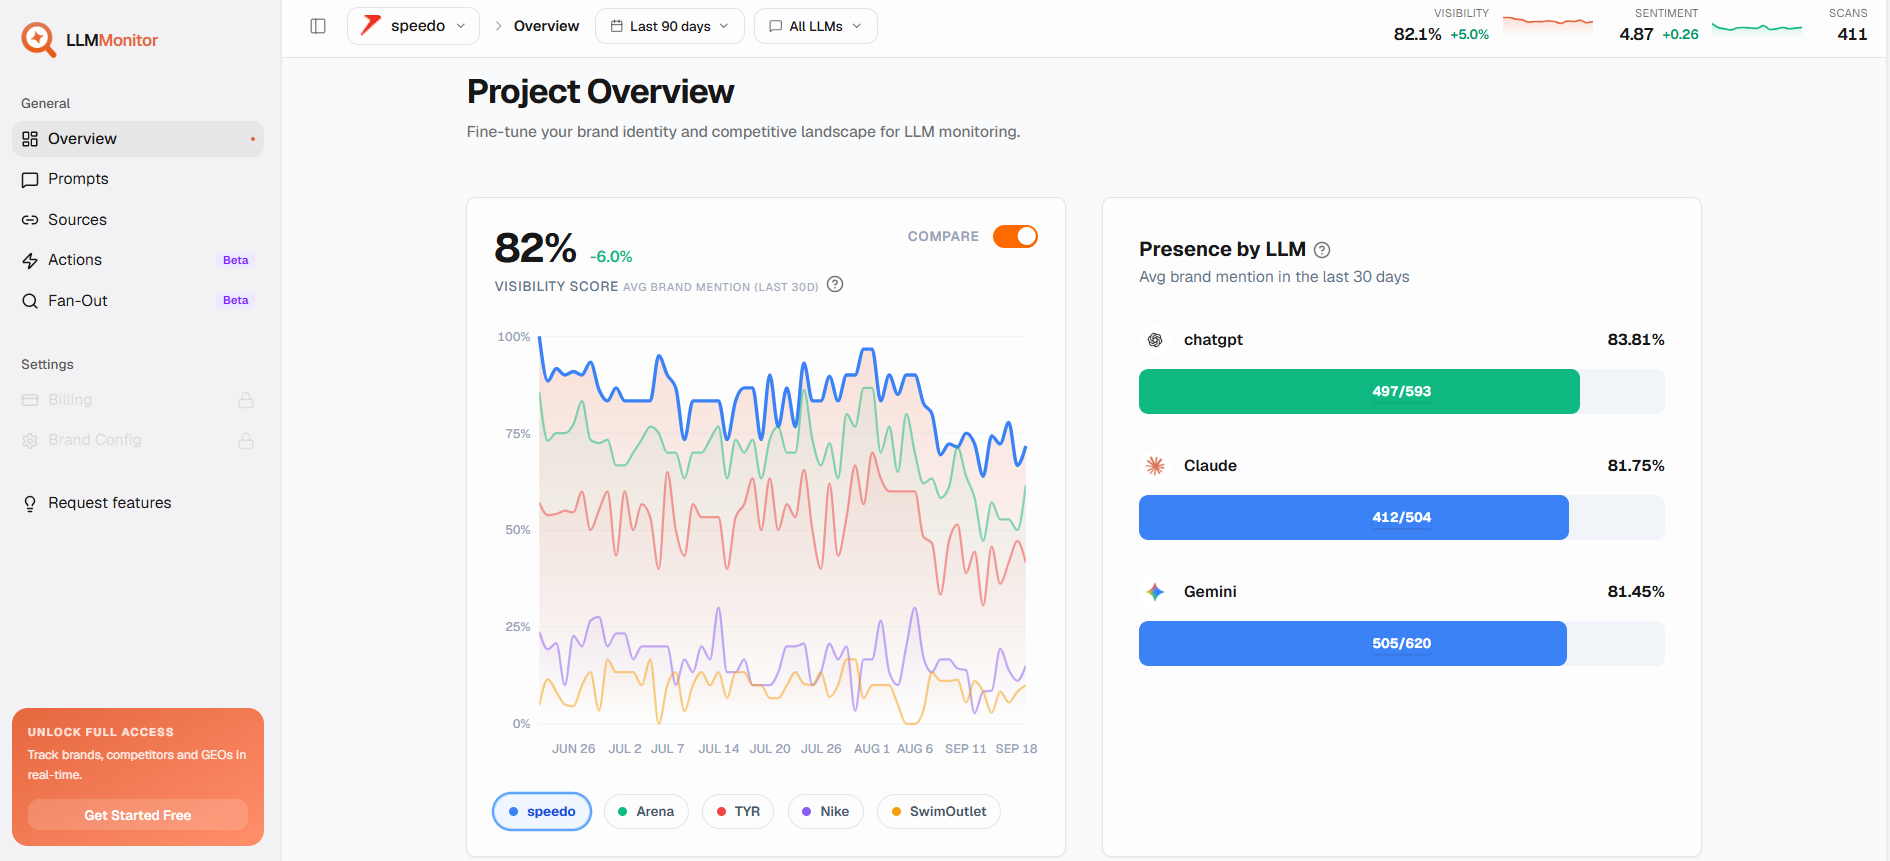
Task: Toggle TYR series in chart legend
Action: 738,811
